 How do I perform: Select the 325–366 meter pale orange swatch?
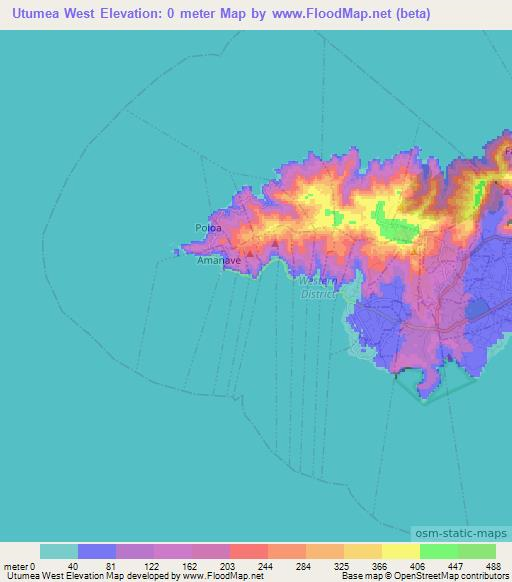363,552
